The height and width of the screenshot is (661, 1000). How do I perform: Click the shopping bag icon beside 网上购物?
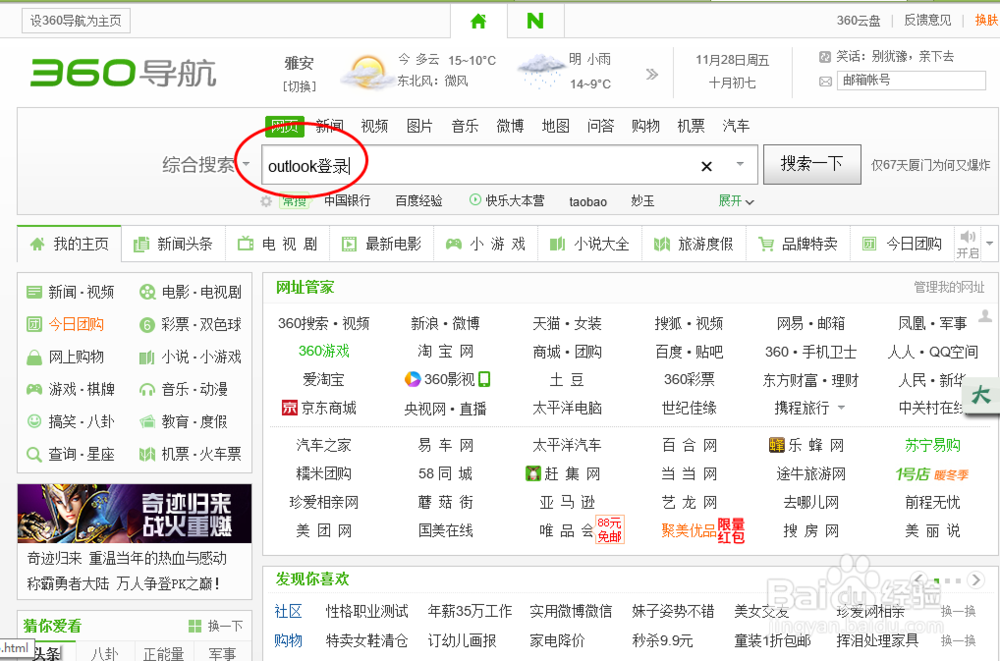[x=34, y=357]
